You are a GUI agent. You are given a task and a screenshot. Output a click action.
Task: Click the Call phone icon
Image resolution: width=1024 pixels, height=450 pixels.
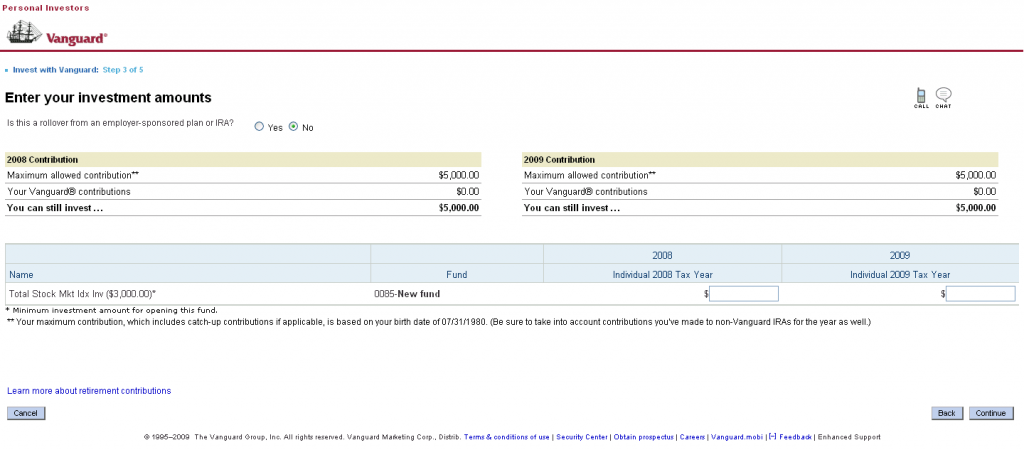(921, 96)
